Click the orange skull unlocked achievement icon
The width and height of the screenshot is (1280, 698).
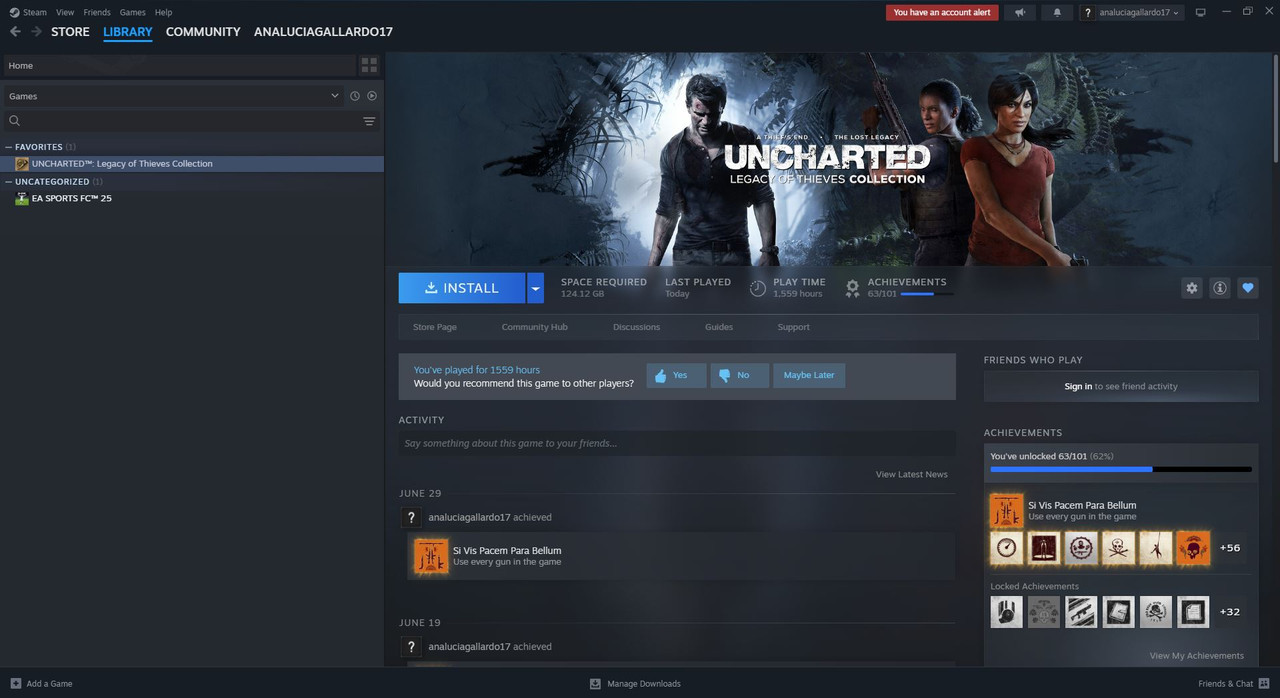[1193, 548]
